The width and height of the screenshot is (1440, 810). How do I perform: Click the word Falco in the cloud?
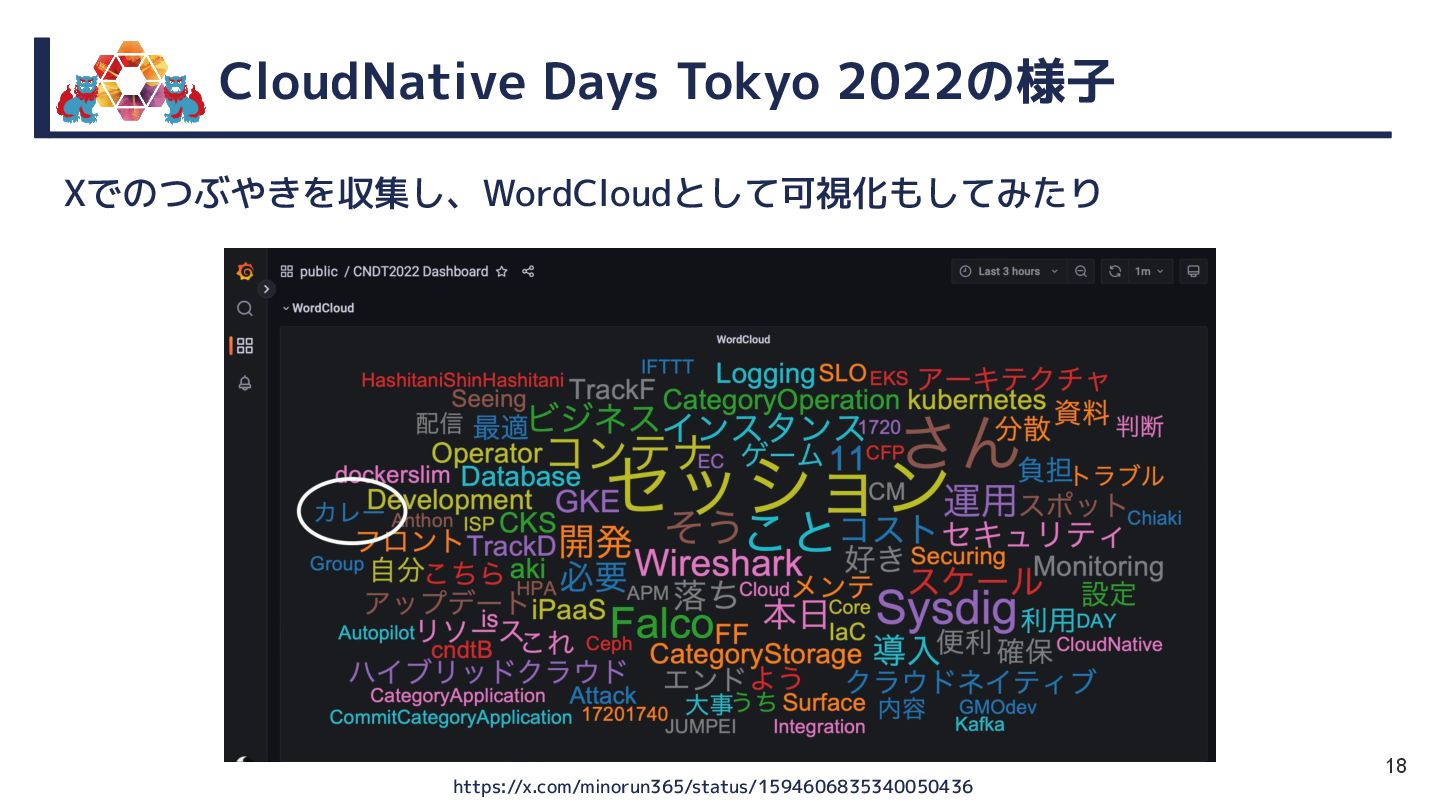(x=661, y=624)
